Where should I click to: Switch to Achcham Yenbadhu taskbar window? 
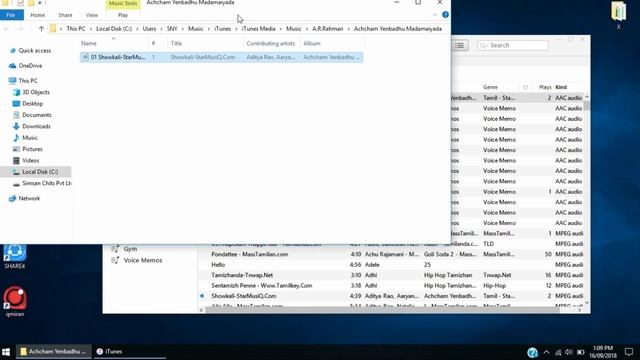53,351
